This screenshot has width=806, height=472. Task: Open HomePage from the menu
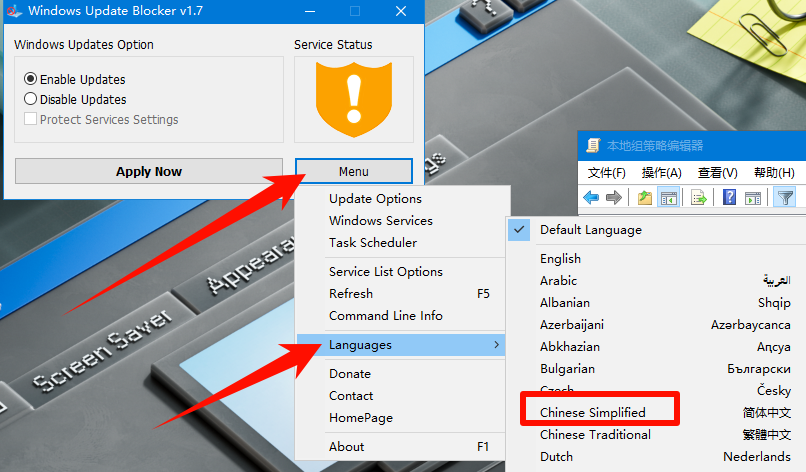pyautogui.click(x=401, y=418)
